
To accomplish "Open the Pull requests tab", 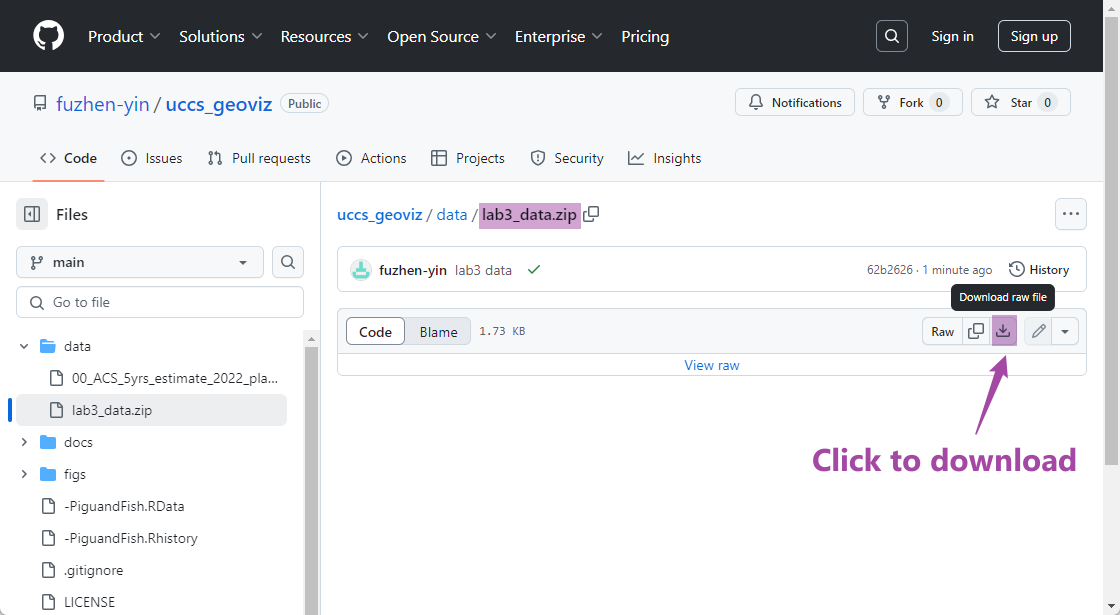I will click(259, 159).
